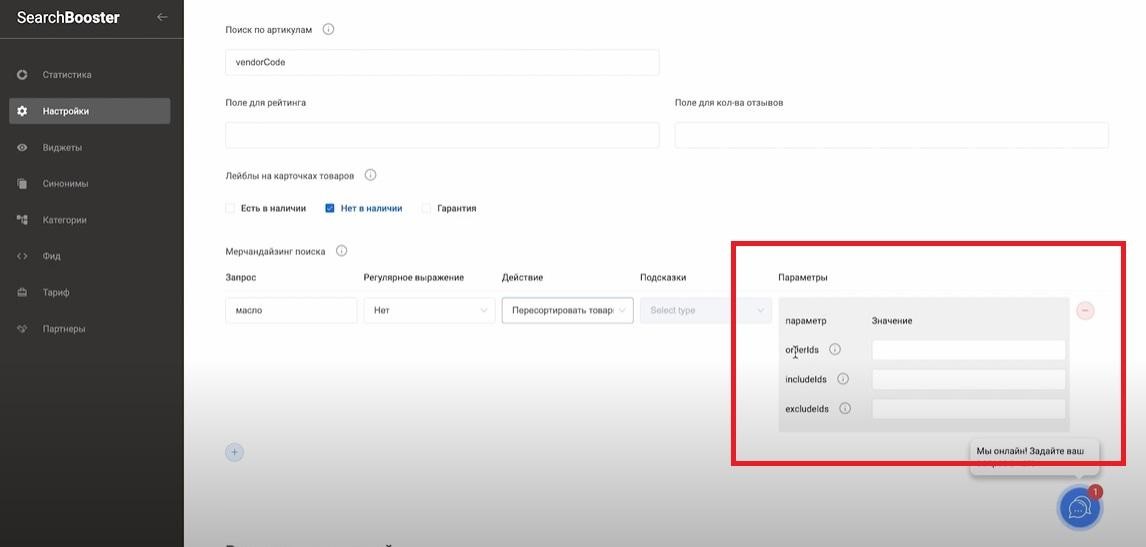Open Синонимы section in sidebar
Image resolution: width=1146 pixels, height=547 pixels.
[x=65, y=184]
